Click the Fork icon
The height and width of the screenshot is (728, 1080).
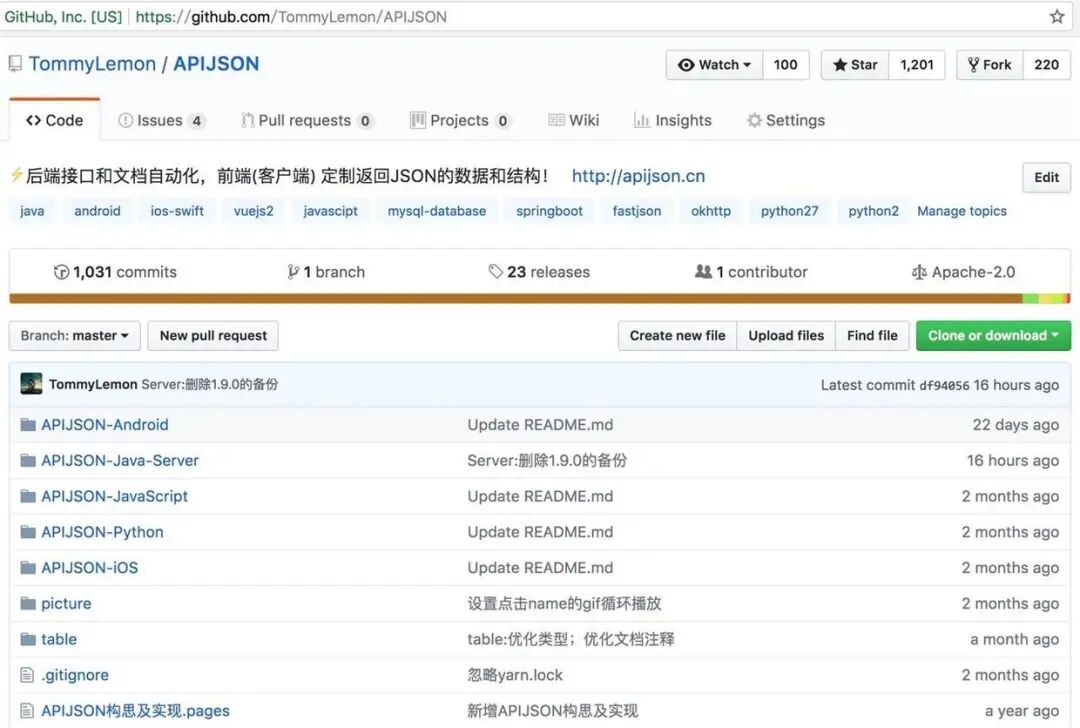tap(975, 64)
